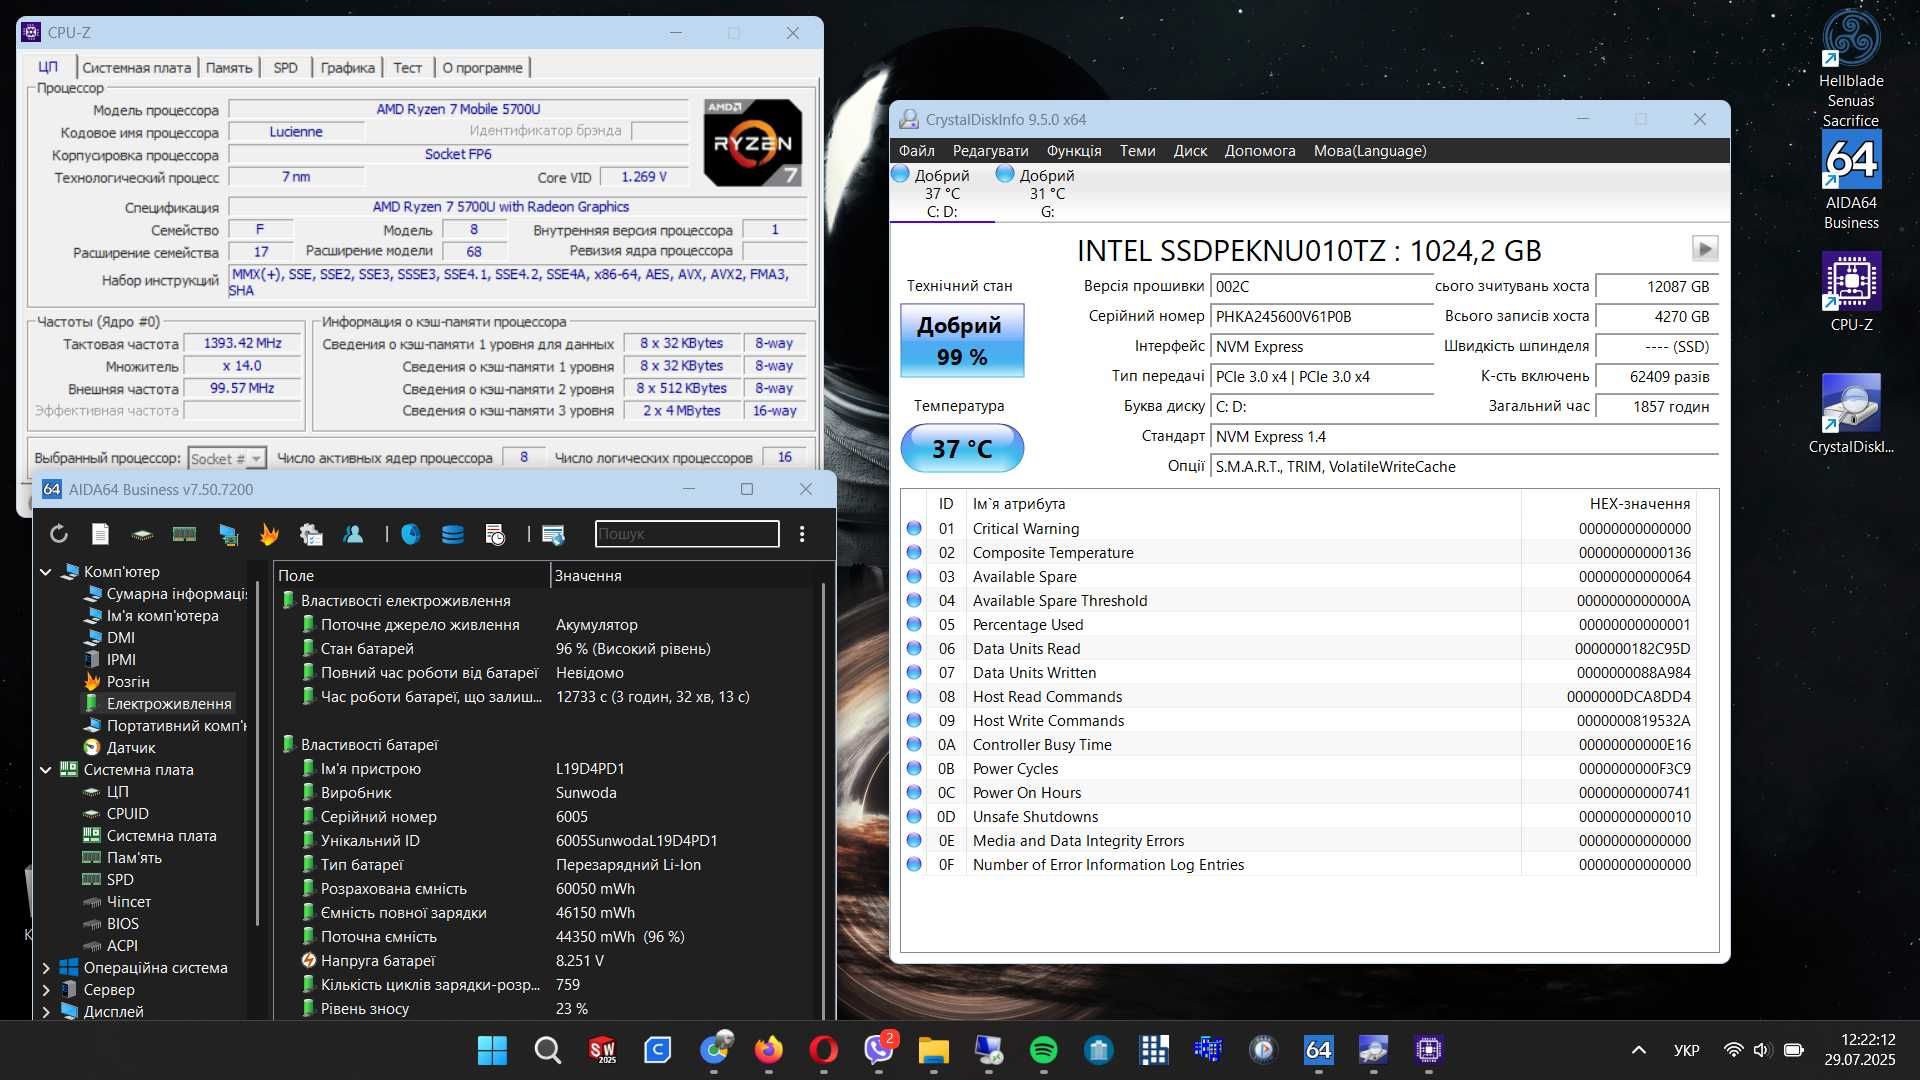This screenshot has height=1080, width=1920.
Task: Expand the Операційна система tree node
Action: [45, 968]
